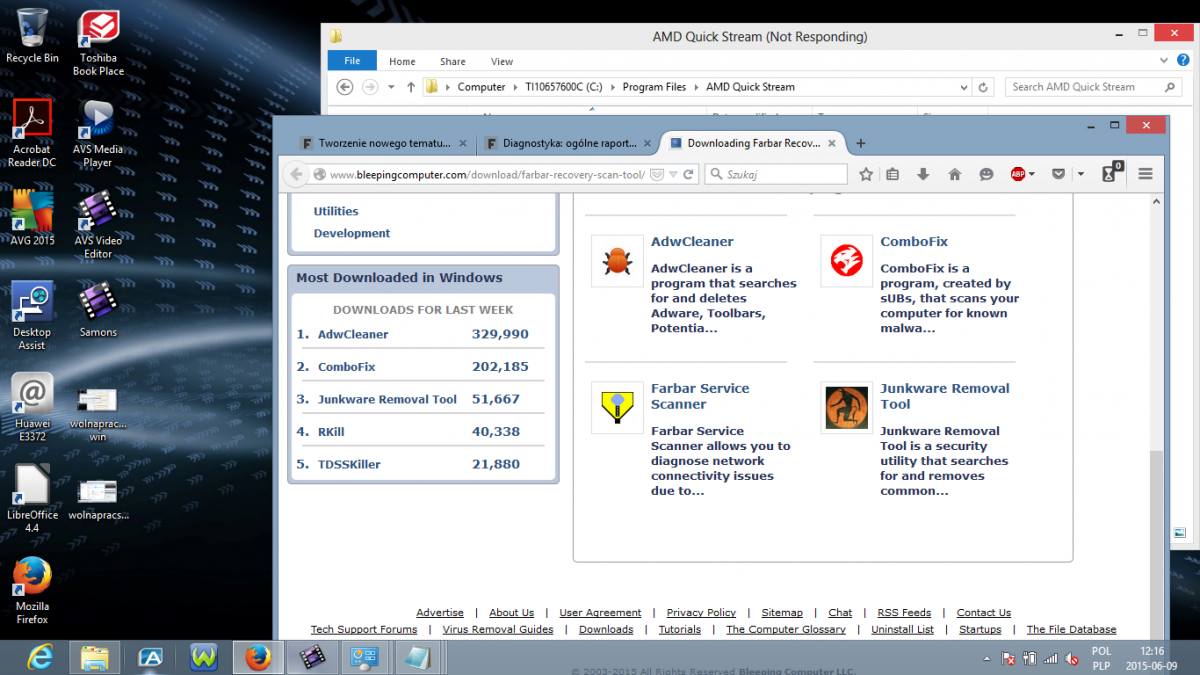Screen dimensions: 1200x675
Task: Select the 'Downloading Farbar Recov...' tab
Action: pos(753,143)
